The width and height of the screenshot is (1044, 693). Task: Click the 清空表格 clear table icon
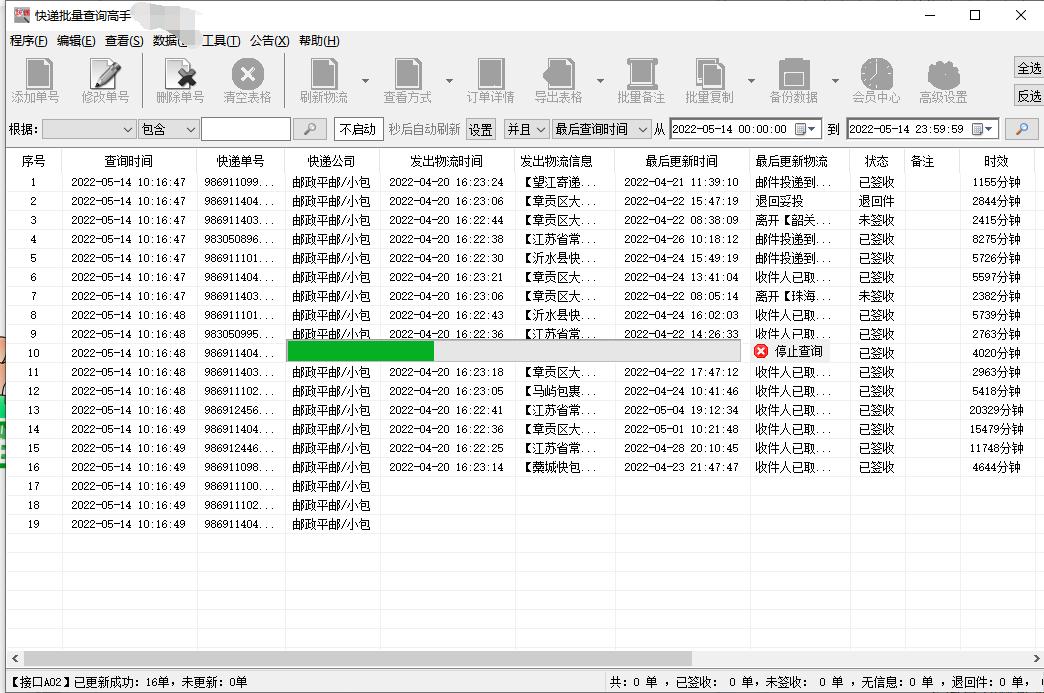[x=247, y=80]
